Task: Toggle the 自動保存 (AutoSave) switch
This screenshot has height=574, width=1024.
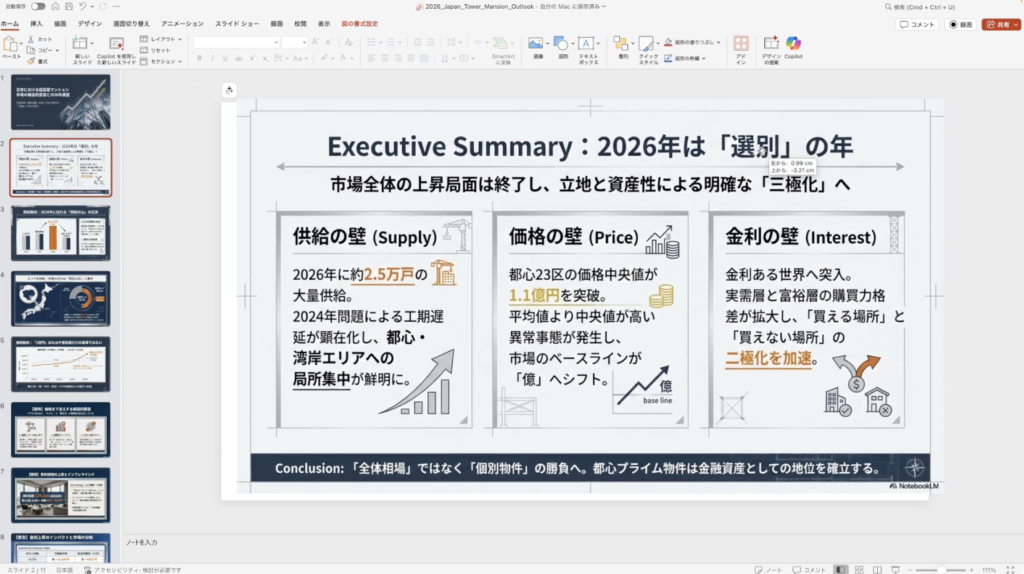Action: [36, 7]
